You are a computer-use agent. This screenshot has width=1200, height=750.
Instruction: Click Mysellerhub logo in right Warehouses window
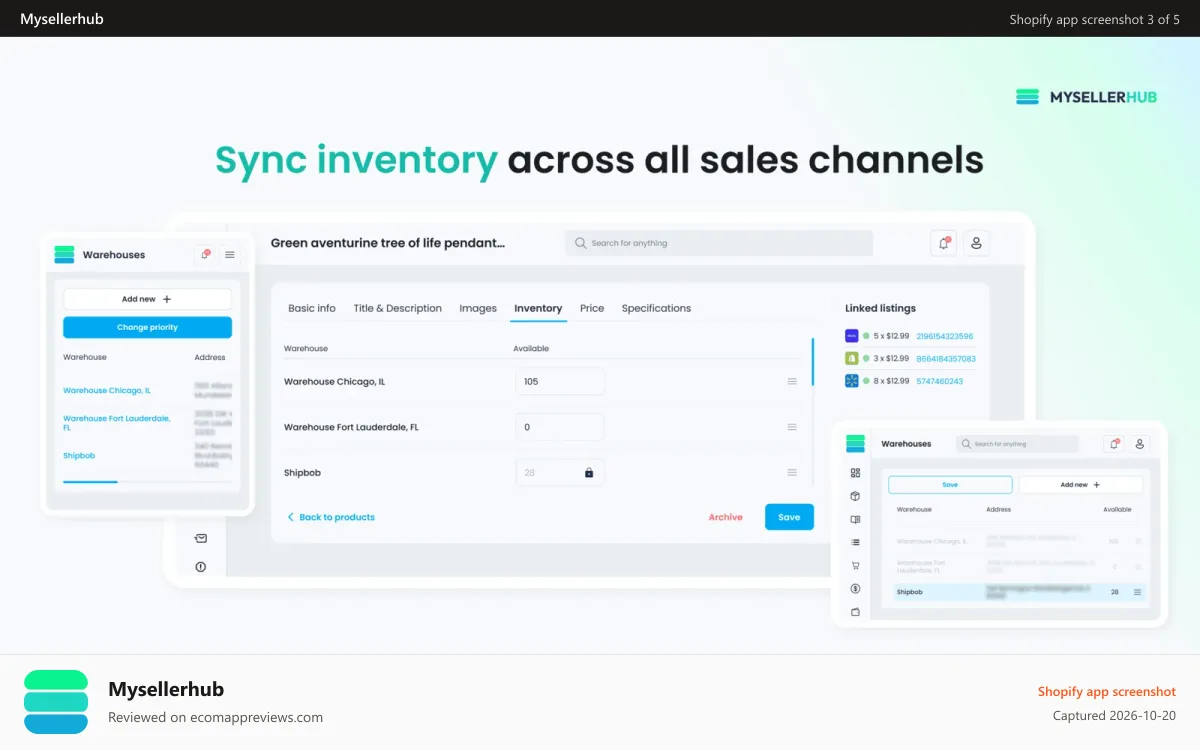pyautogui.click(x=855, y=443)
